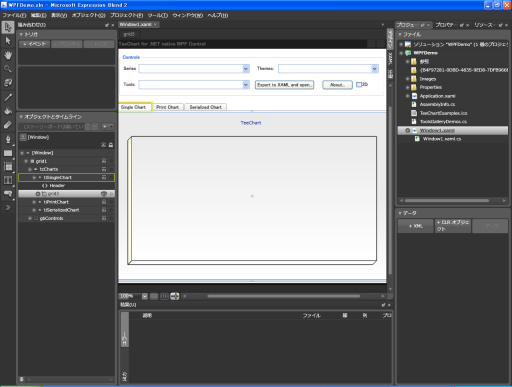This screenshot has height=387, width=512.
Task: Select the Direct Selection tool
Action: coord(8,41)
